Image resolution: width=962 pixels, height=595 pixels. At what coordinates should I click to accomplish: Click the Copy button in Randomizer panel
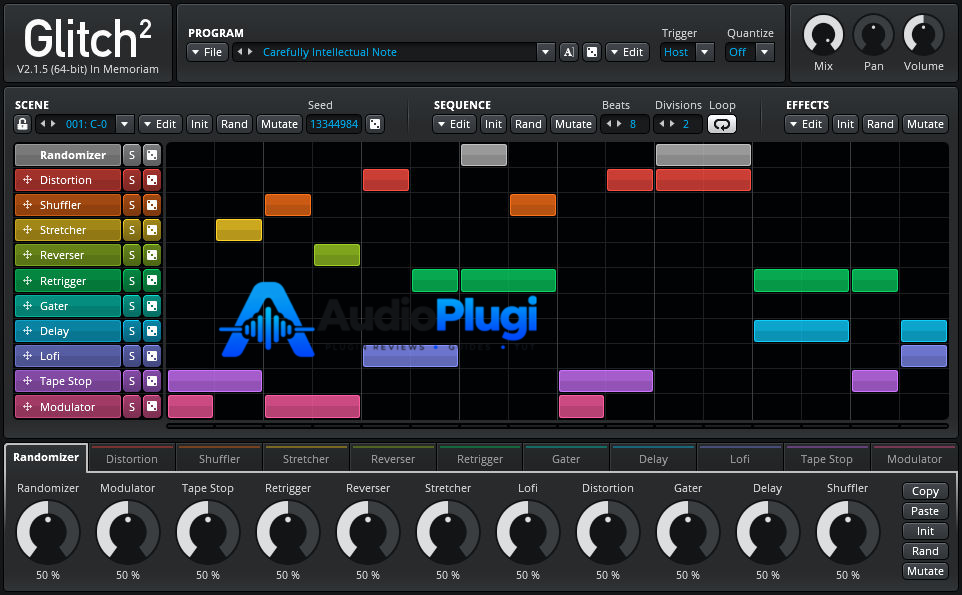[x=925, y=491]
